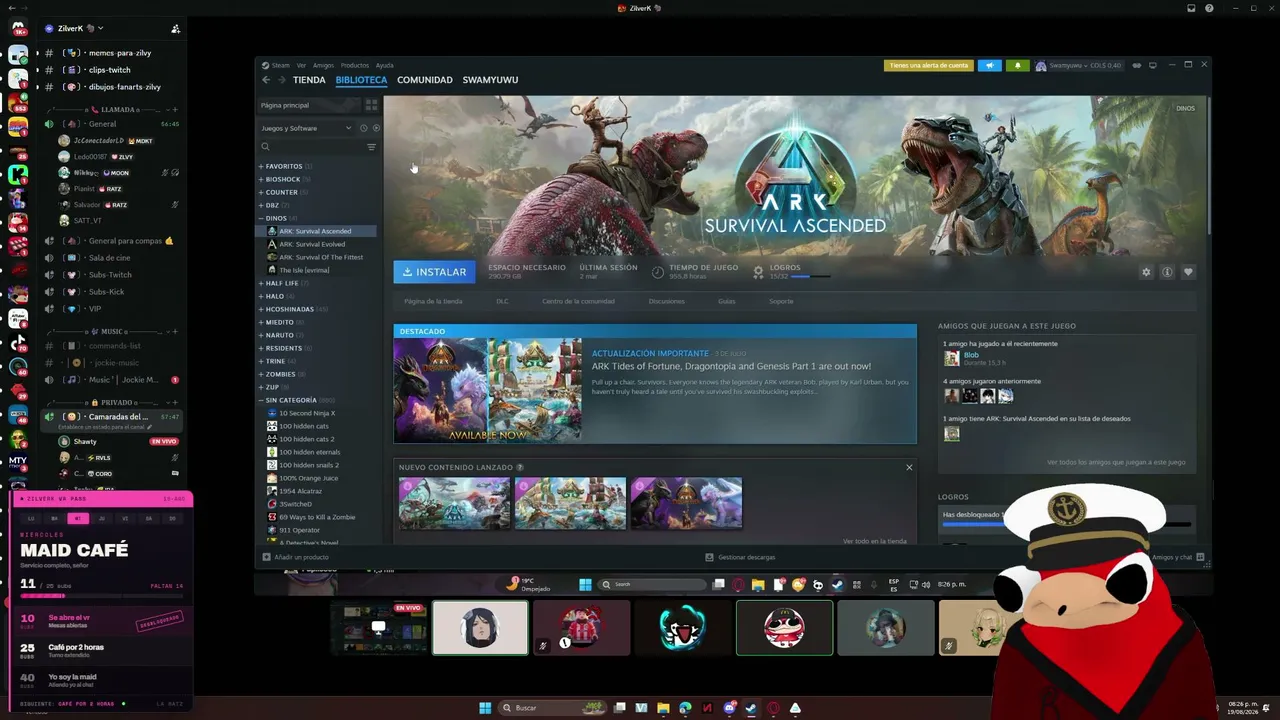Expand DBZ collection
The height and width of the screenshot is (720, 1280).
[272, 205]
